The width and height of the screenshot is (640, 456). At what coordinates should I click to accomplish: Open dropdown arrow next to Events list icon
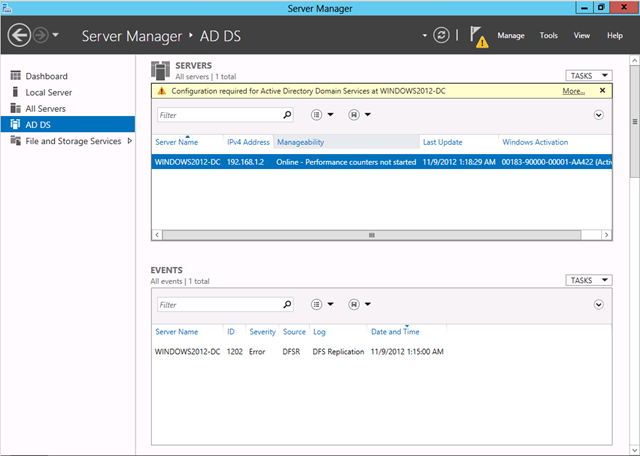(331, 304)
